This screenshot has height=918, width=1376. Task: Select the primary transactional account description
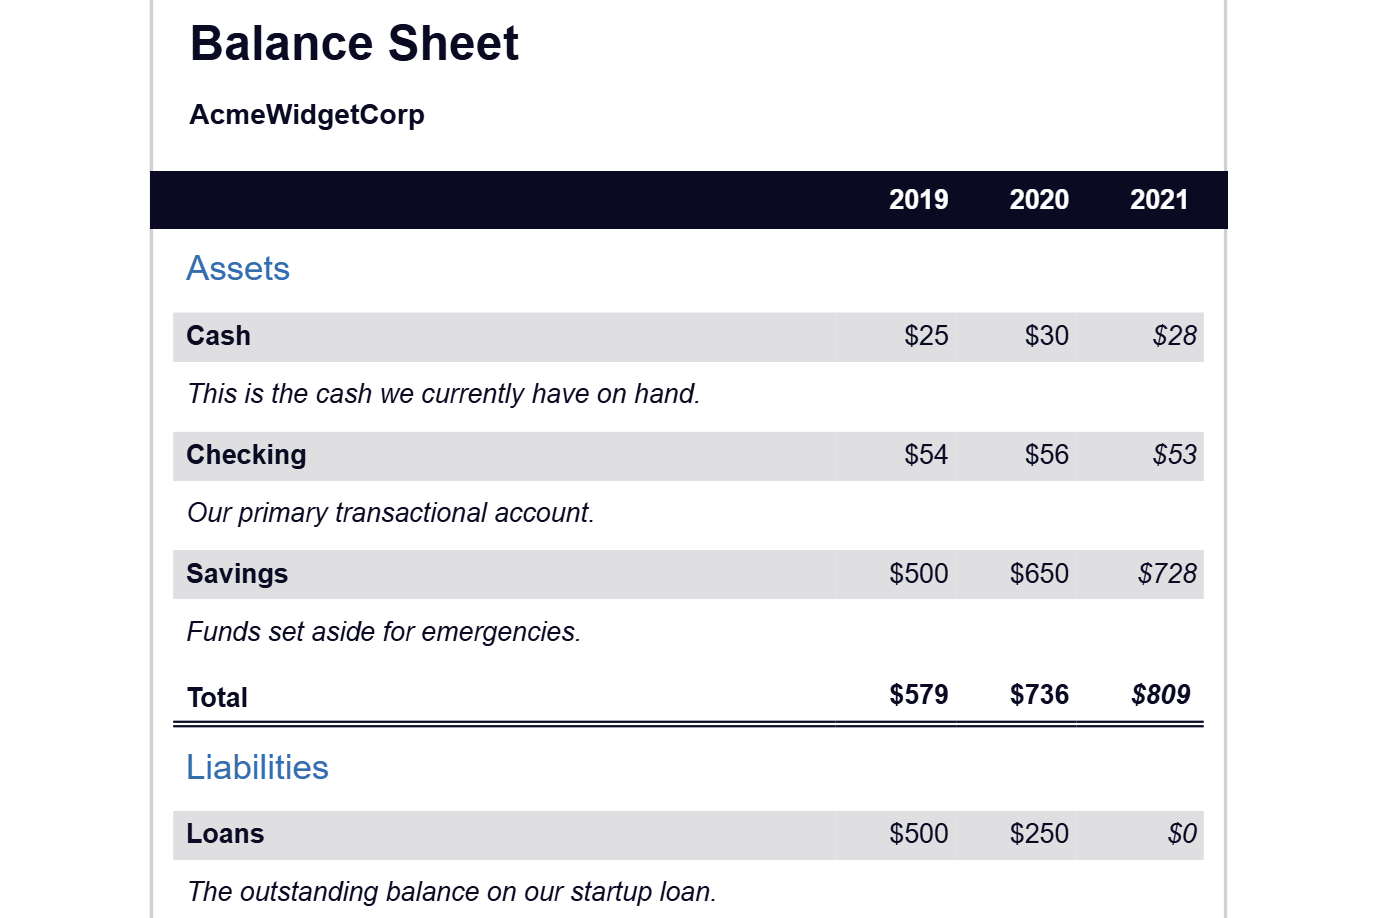(390, 513)
